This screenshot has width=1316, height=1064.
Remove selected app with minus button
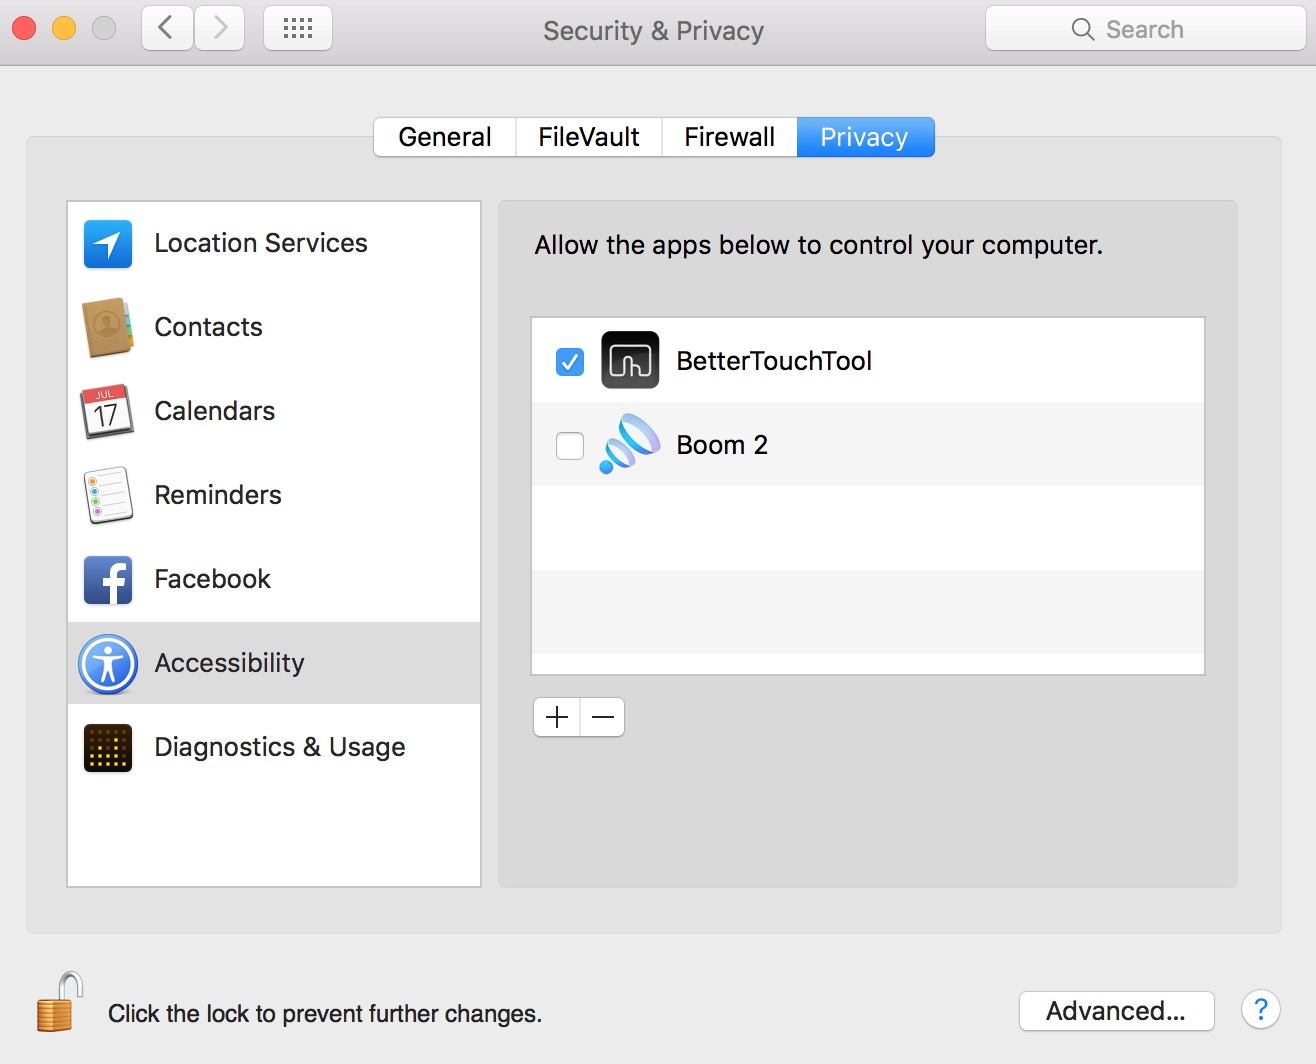(x=603, y=717)
